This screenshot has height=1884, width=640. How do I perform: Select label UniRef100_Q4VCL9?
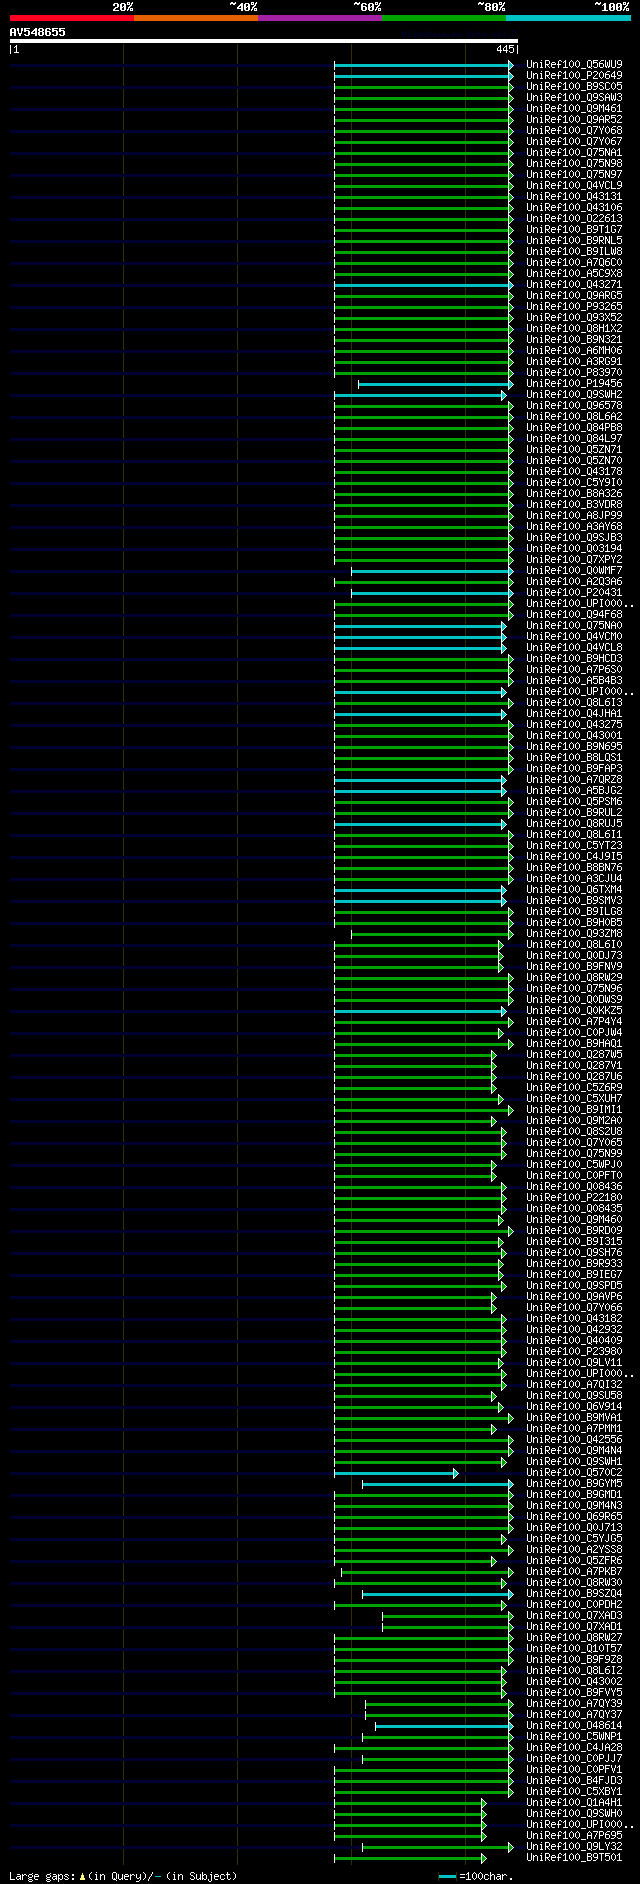(x=574, y=185)
